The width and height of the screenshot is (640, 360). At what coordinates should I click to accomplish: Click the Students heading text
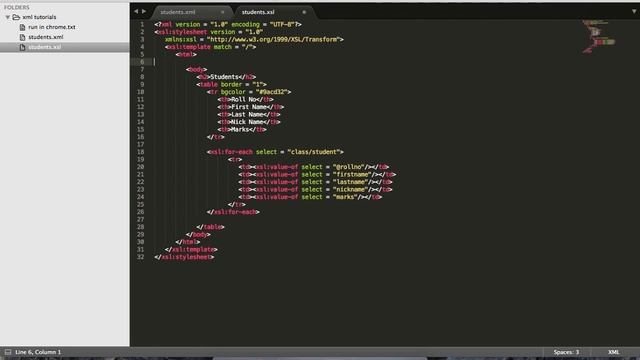coord(224,77)
